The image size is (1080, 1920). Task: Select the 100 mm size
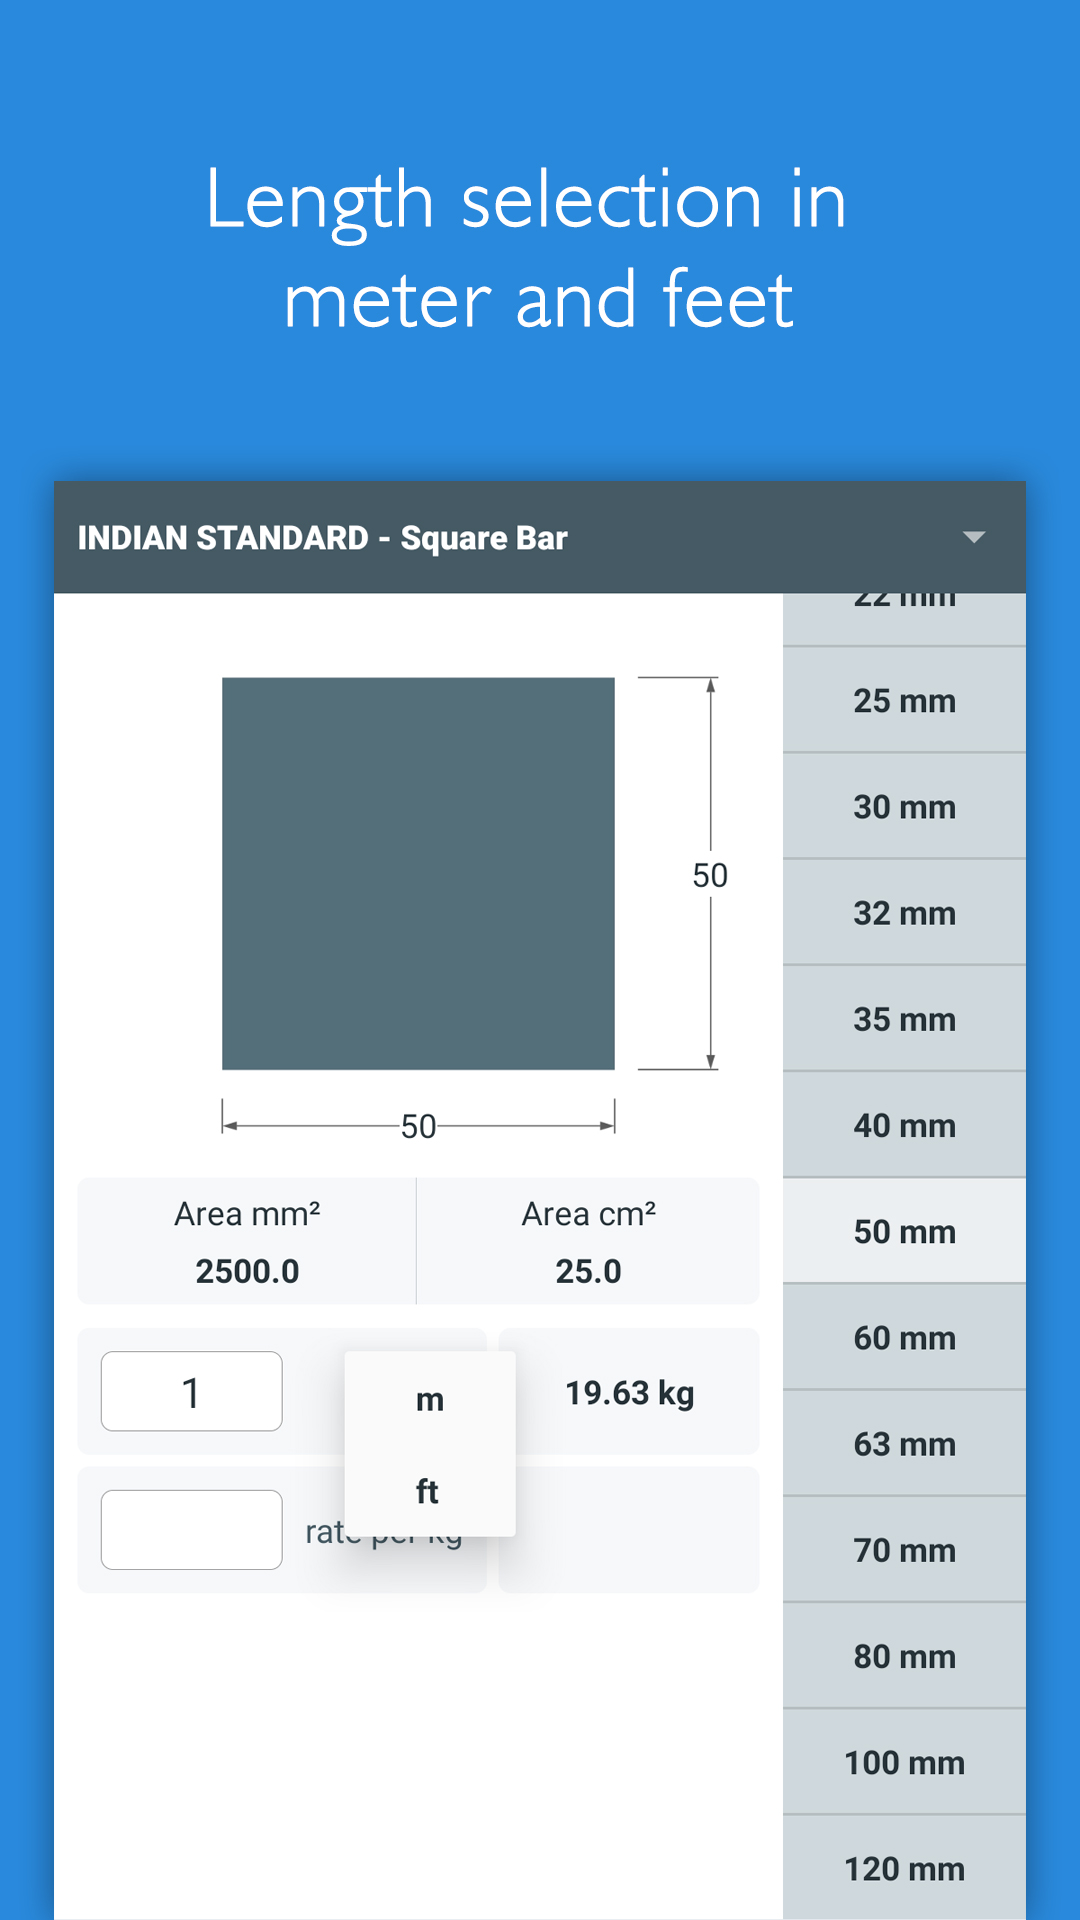[903, 1762]
